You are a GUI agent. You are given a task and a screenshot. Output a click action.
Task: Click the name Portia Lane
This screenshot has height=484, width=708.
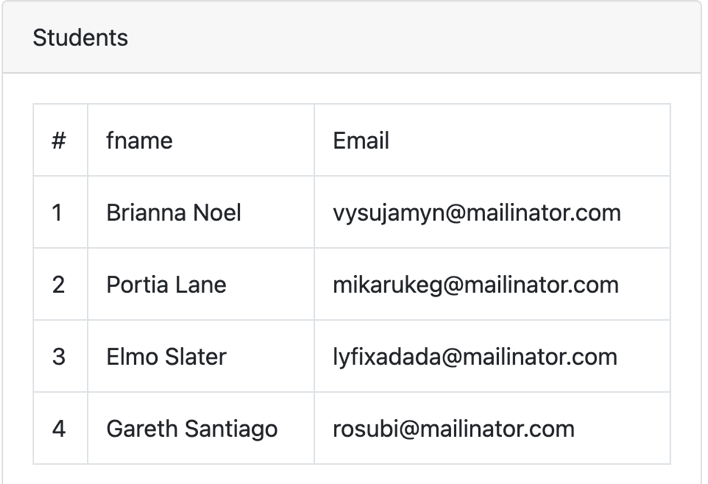[x=166, y=285]
